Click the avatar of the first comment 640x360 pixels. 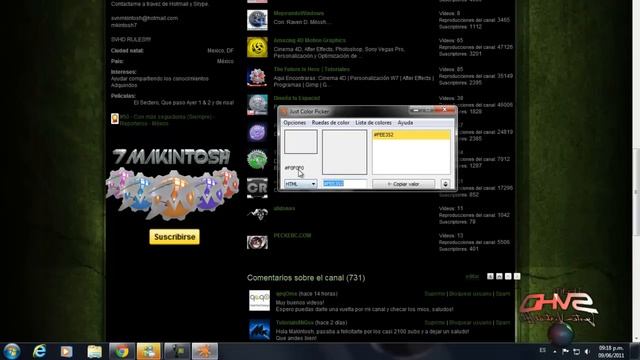[259, 301]
